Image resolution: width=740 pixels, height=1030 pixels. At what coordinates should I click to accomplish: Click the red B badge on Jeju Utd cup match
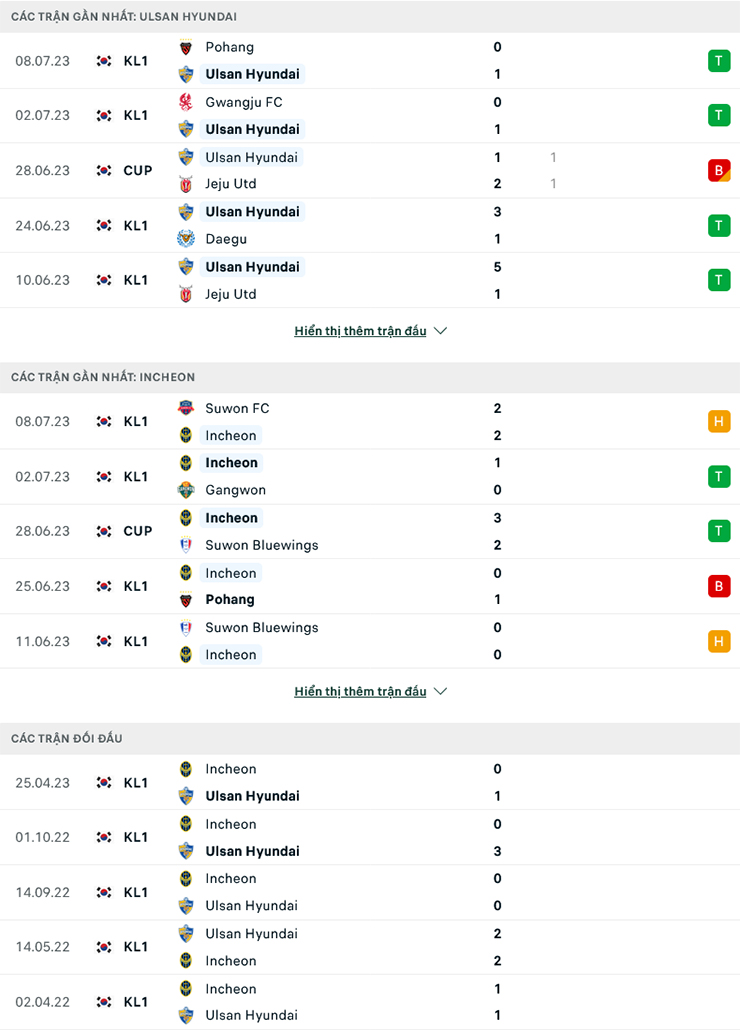point(719,170)
